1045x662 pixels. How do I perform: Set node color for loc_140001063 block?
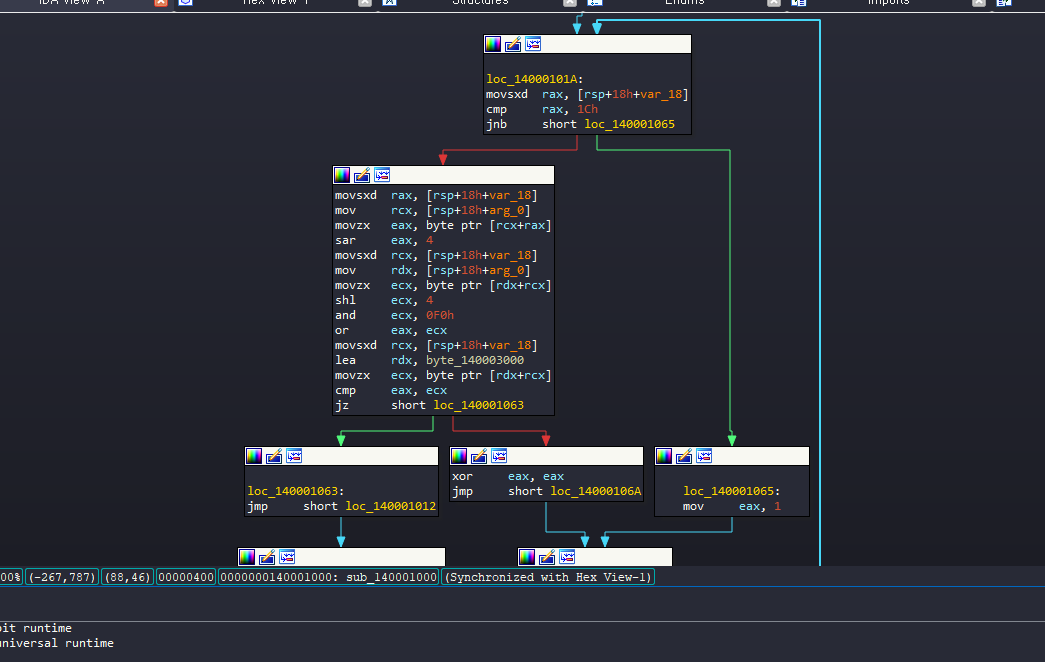[254, 456]
